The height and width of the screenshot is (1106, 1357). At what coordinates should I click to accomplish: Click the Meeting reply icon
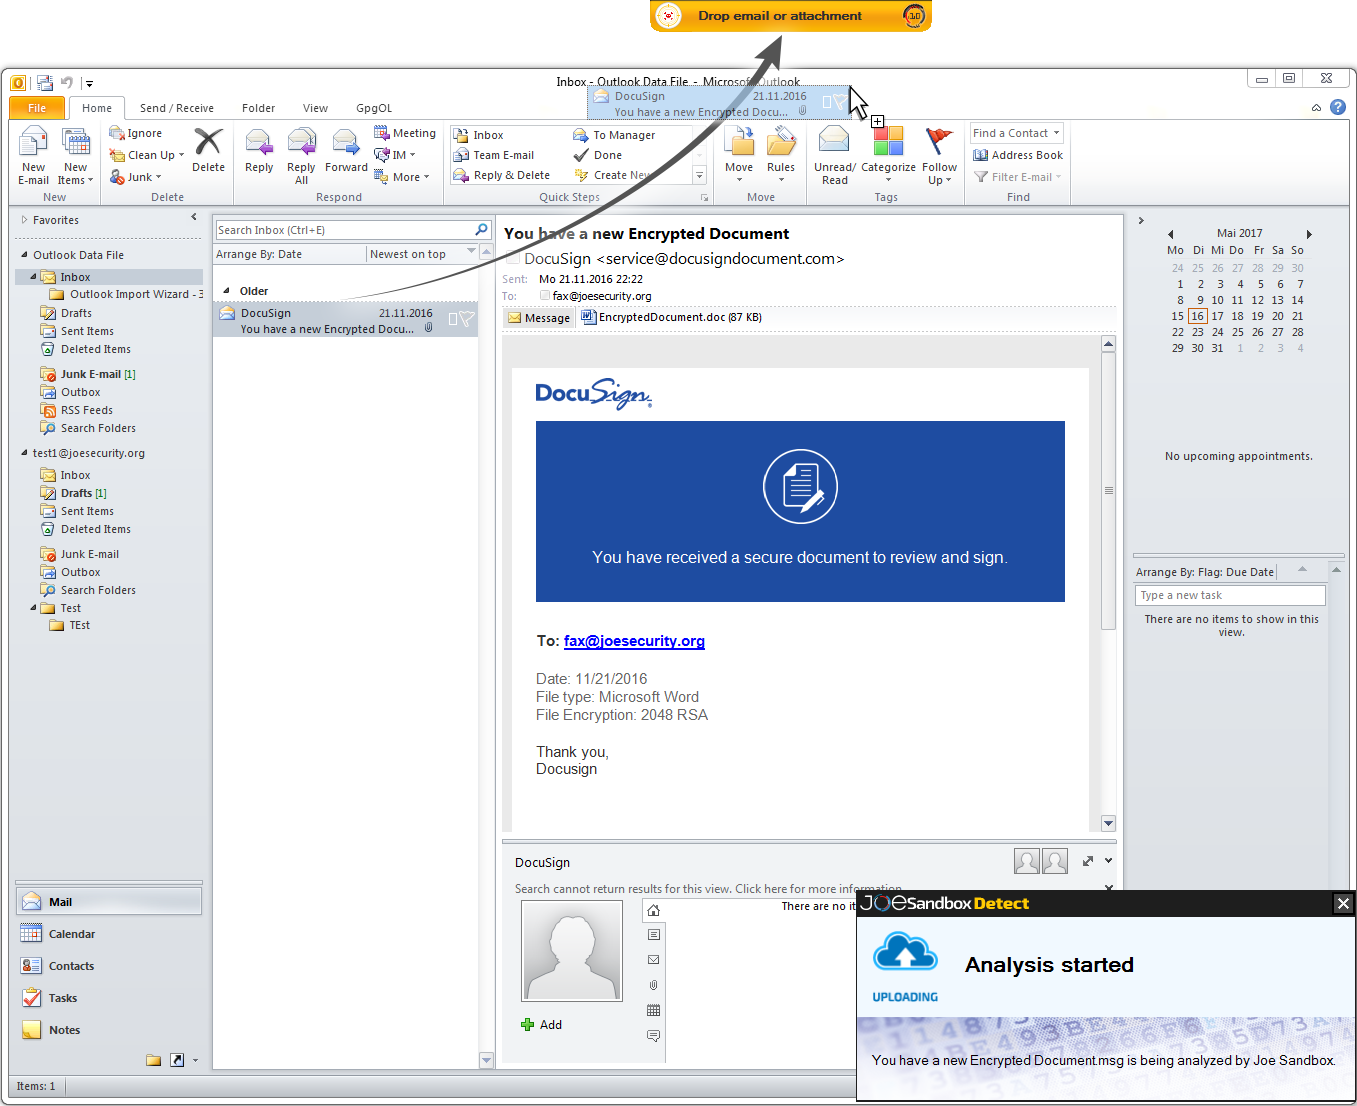pyautogui.click(x=381, y=133)
